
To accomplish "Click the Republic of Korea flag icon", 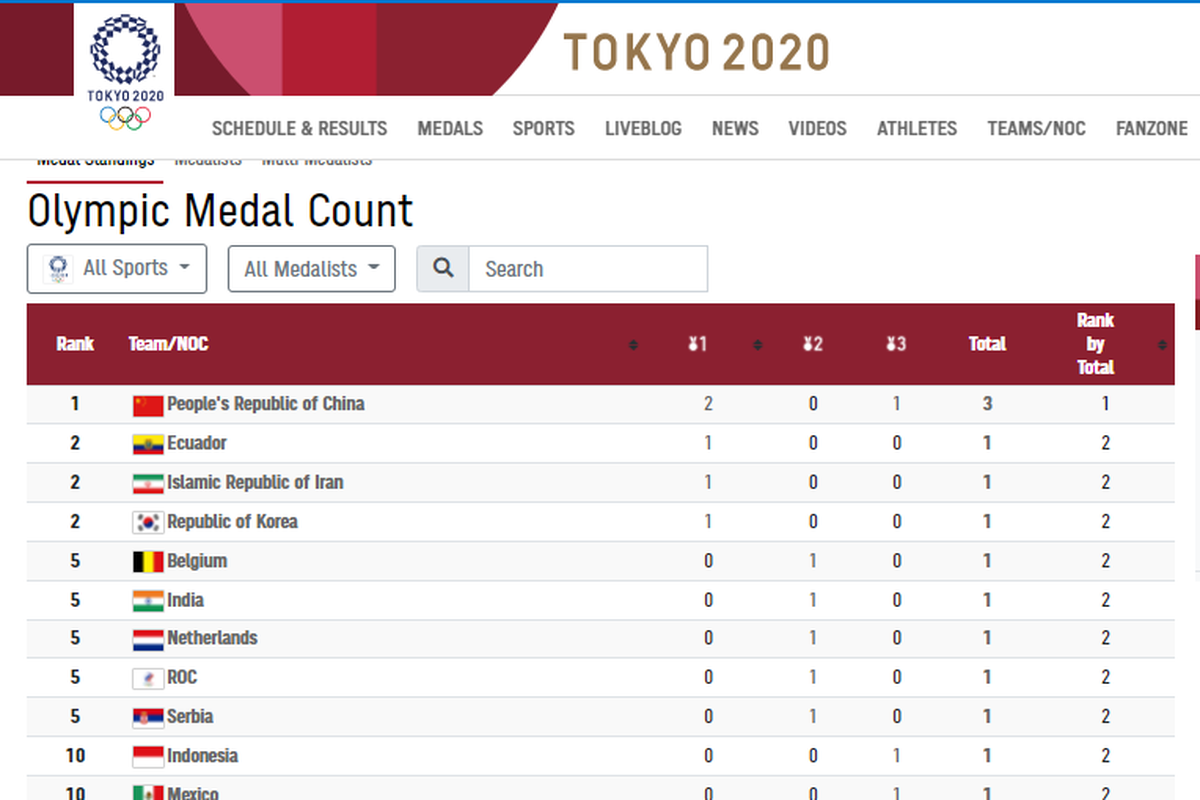I will (x=148, y=522).
